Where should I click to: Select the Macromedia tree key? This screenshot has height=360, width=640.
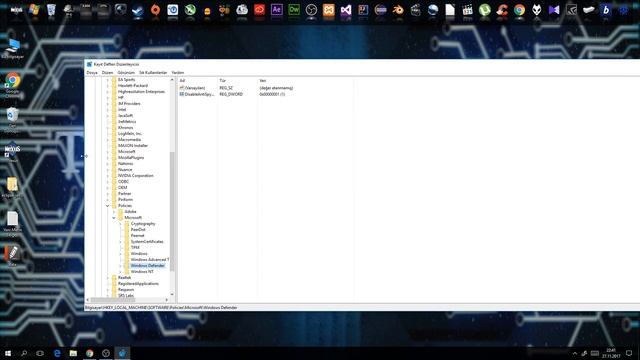(x=129, y=140)
